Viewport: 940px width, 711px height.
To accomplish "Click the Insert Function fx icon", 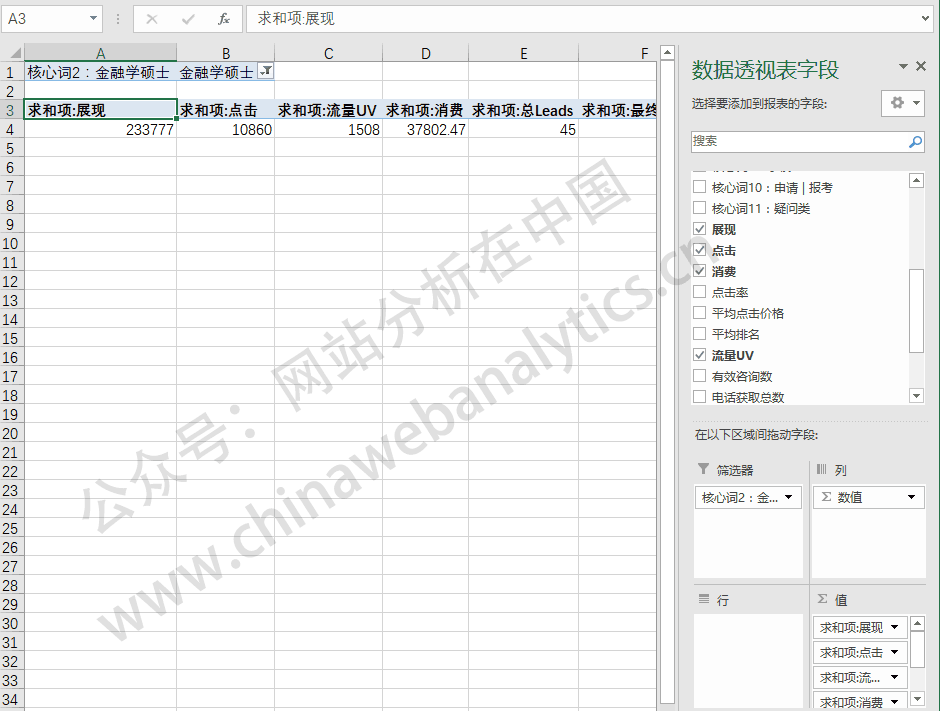I will pyautogui.click(x=224, y=19).
